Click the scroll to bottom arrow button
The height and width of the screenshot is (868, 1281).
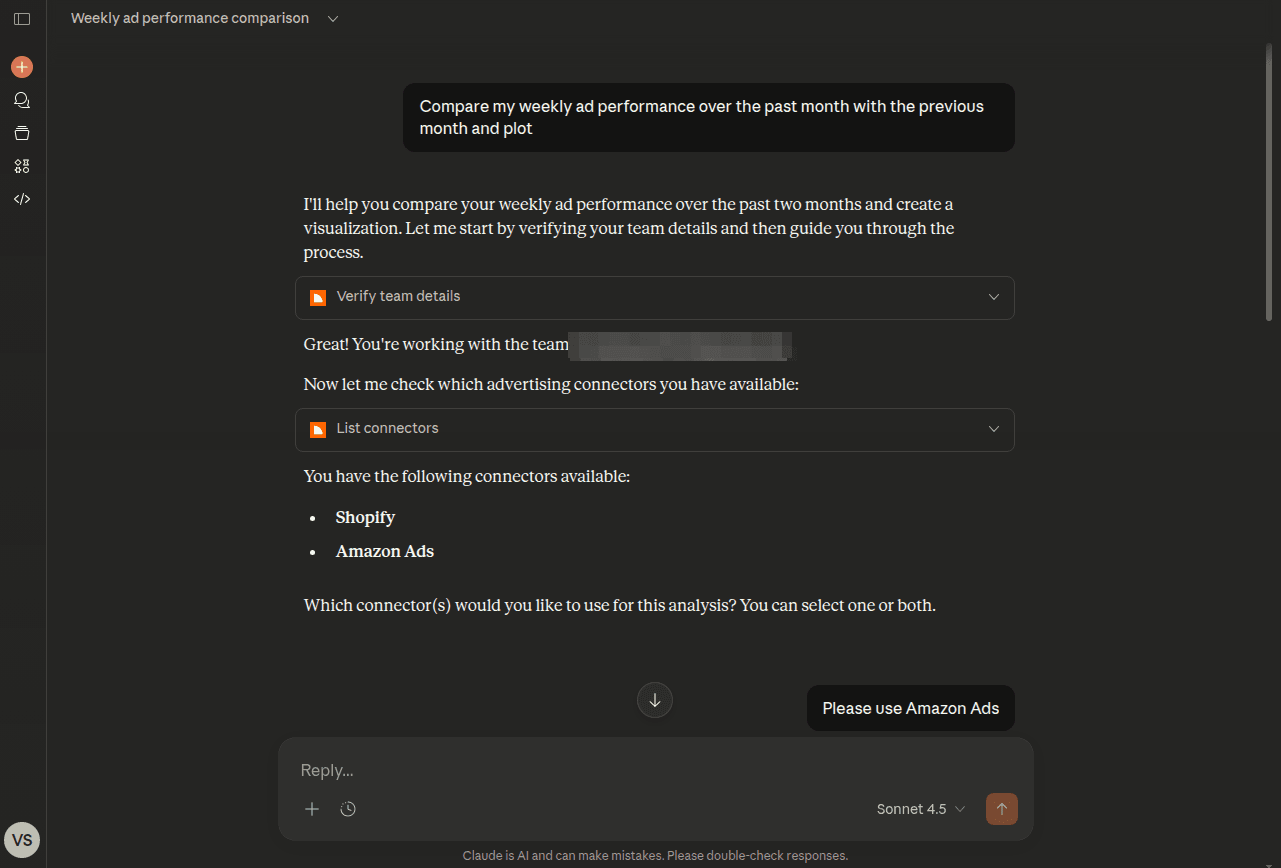point(655,700)
